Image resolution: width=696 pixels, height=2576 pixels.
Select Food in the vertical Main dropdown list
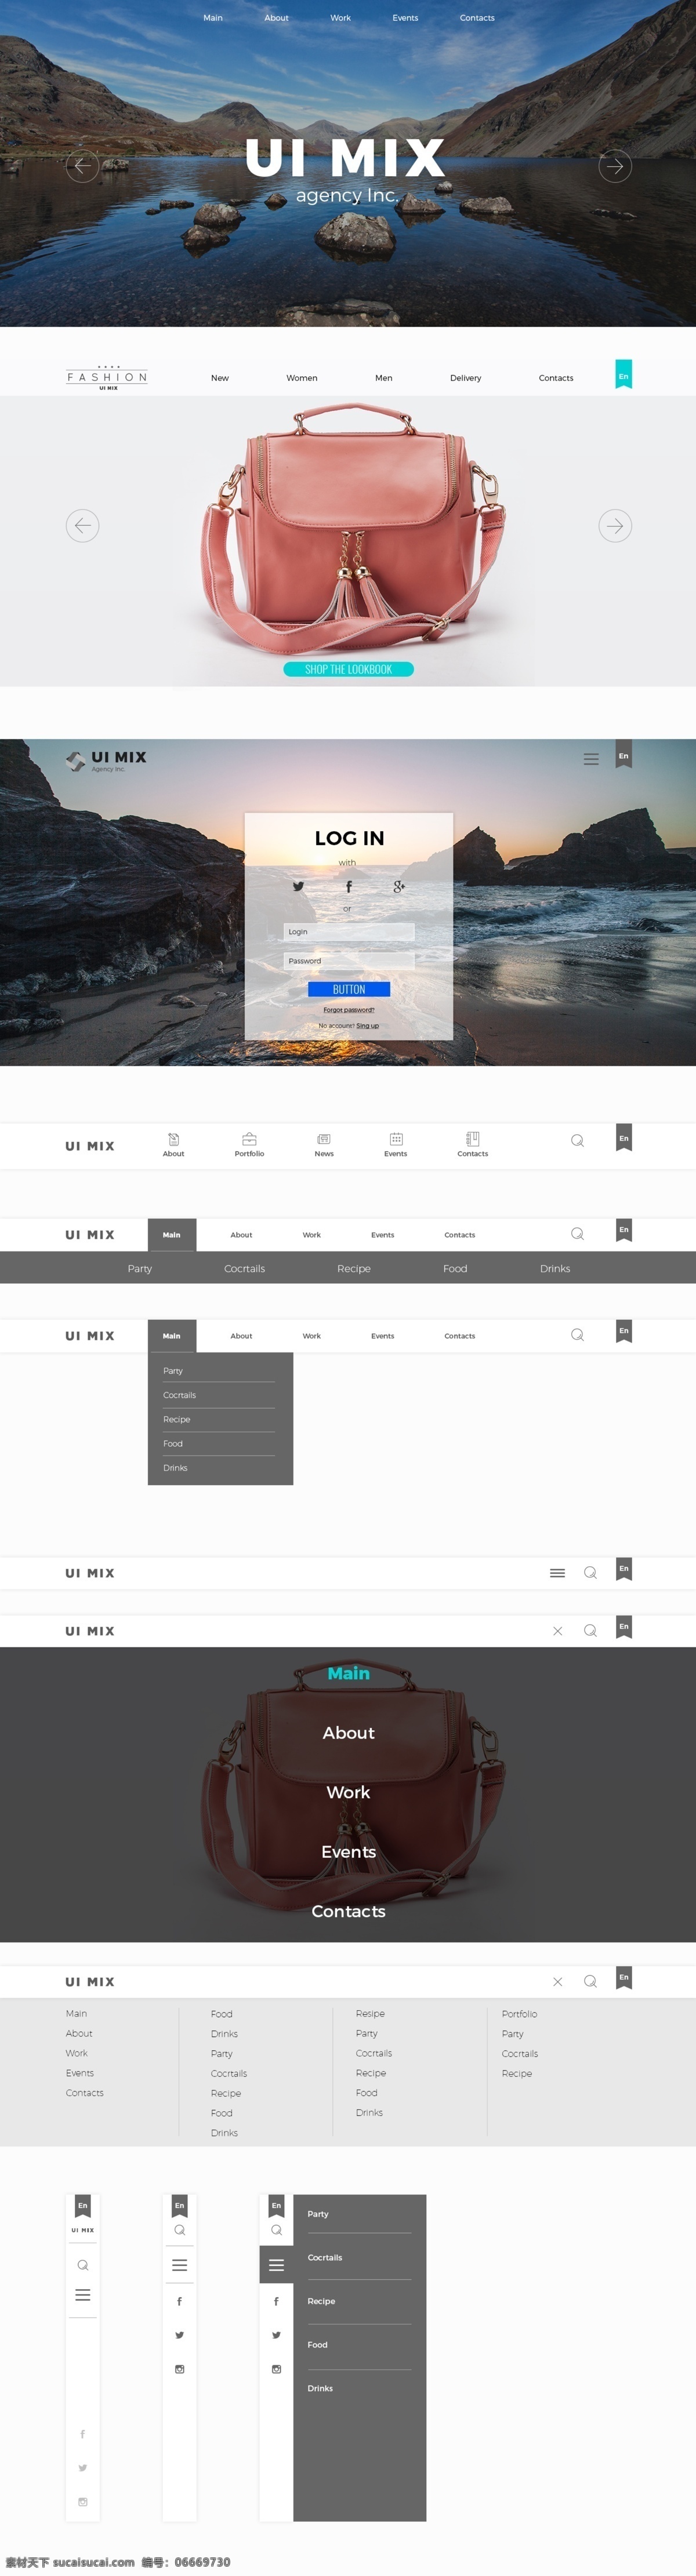[x=173, y=1444]
